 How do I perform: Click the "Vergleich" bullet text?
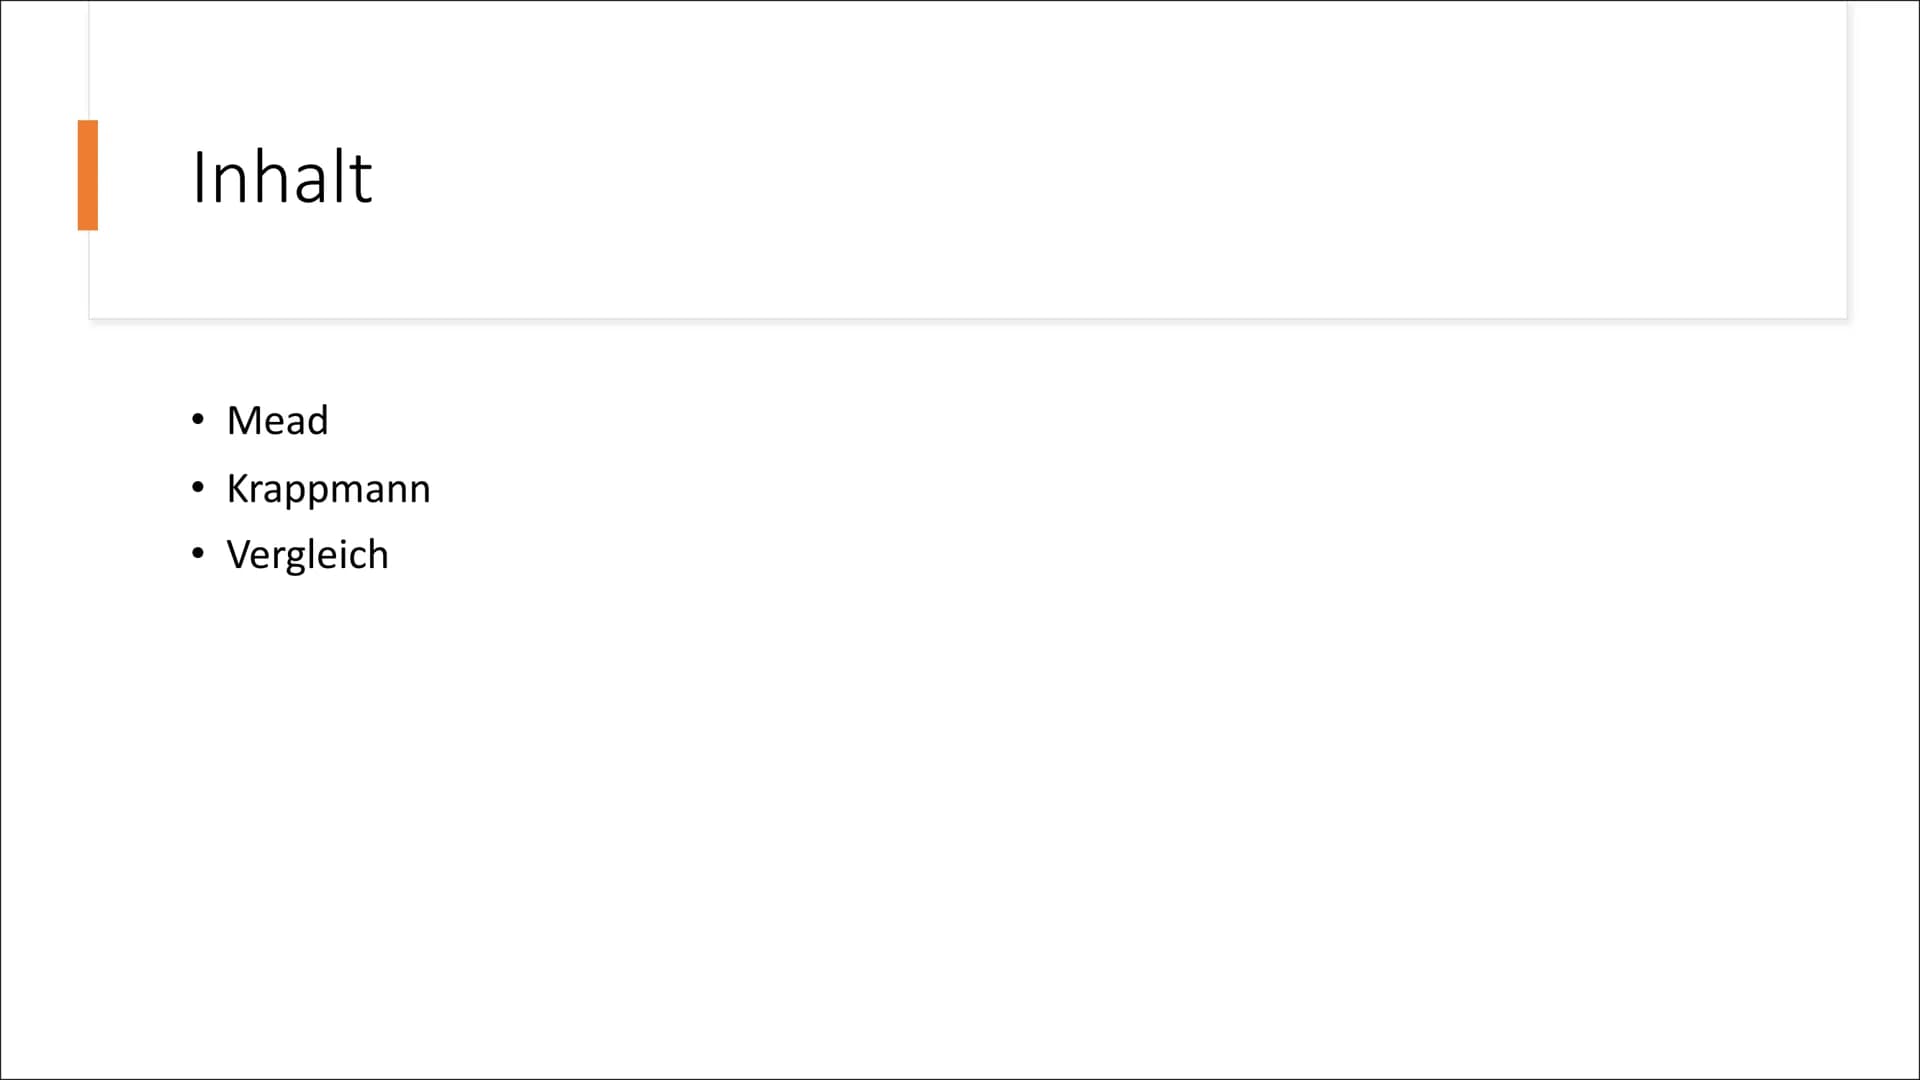coord(307,555)
